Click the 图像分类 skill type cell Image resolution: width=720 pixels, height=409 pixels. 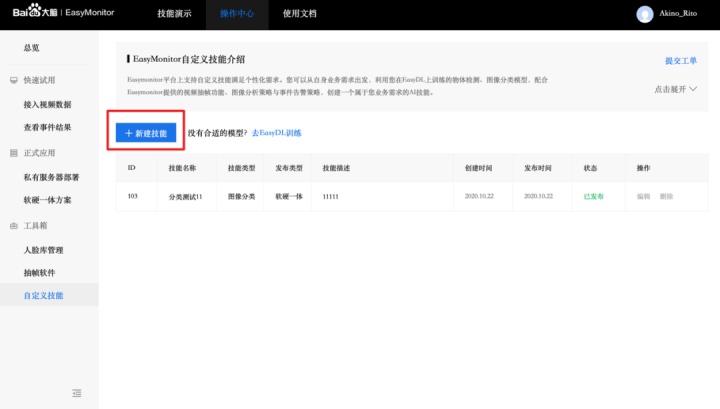click(x=242, y=196)
